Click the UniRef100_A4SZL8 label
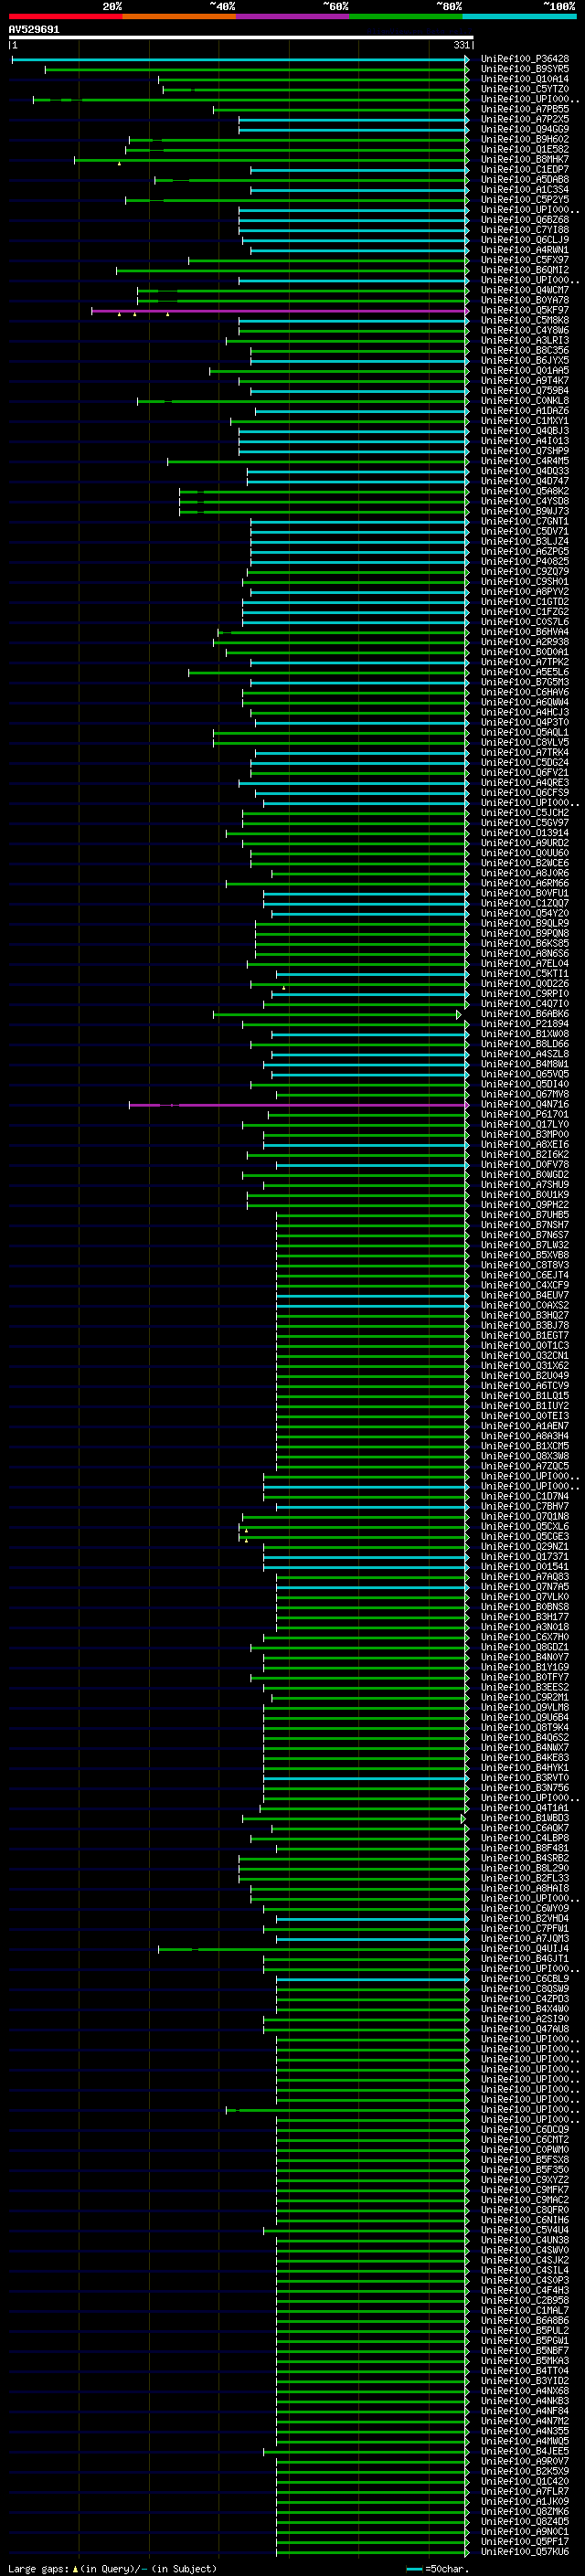Viewport: 585px width, 2576px height. click(x=524, y=1054)
